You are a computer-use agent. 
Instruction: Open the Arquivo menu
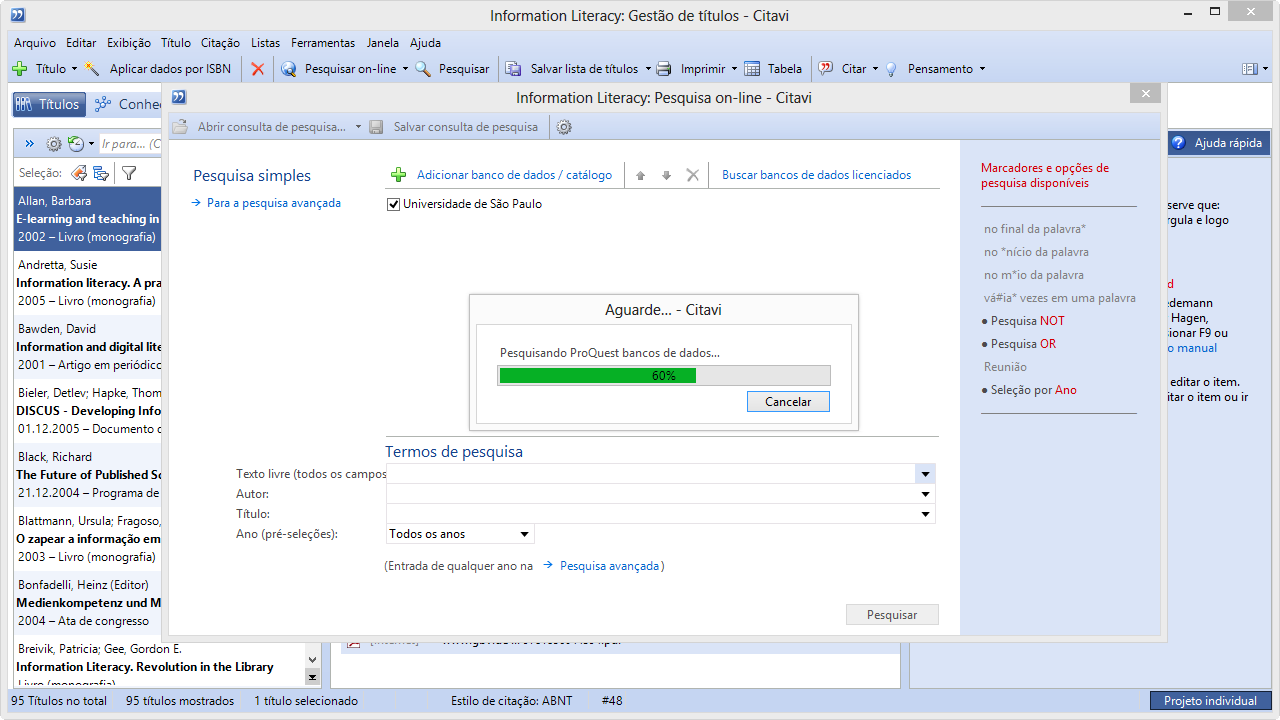click(35, 43)
